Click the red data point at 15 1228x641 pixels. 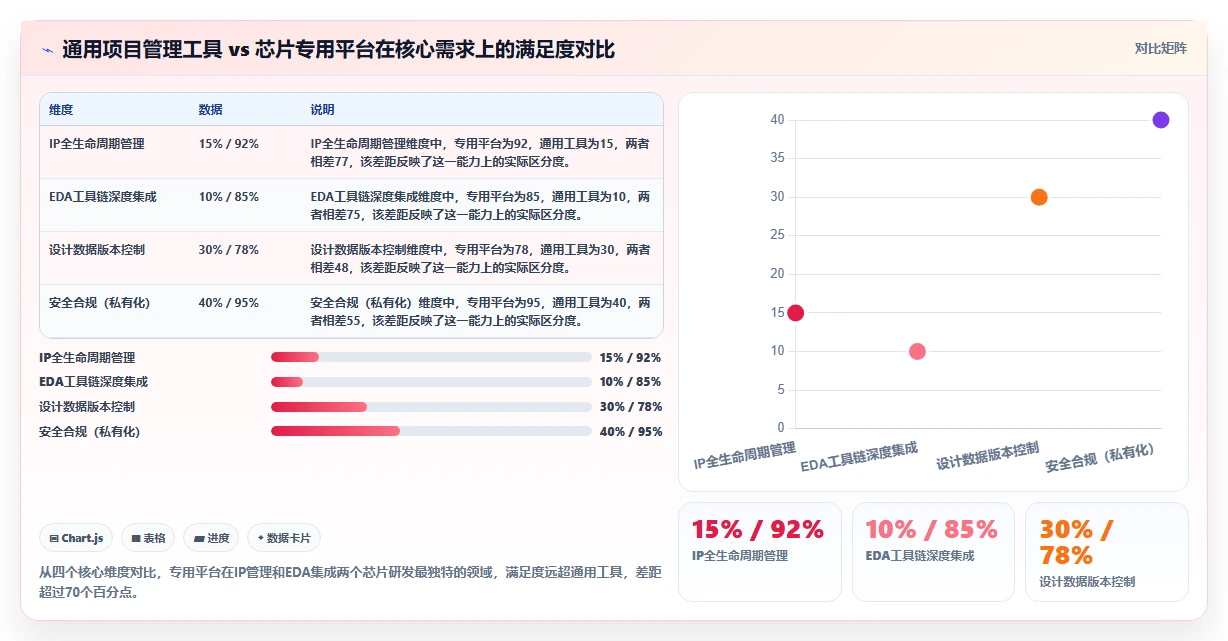pyautogui.click(x=796, y=313)
